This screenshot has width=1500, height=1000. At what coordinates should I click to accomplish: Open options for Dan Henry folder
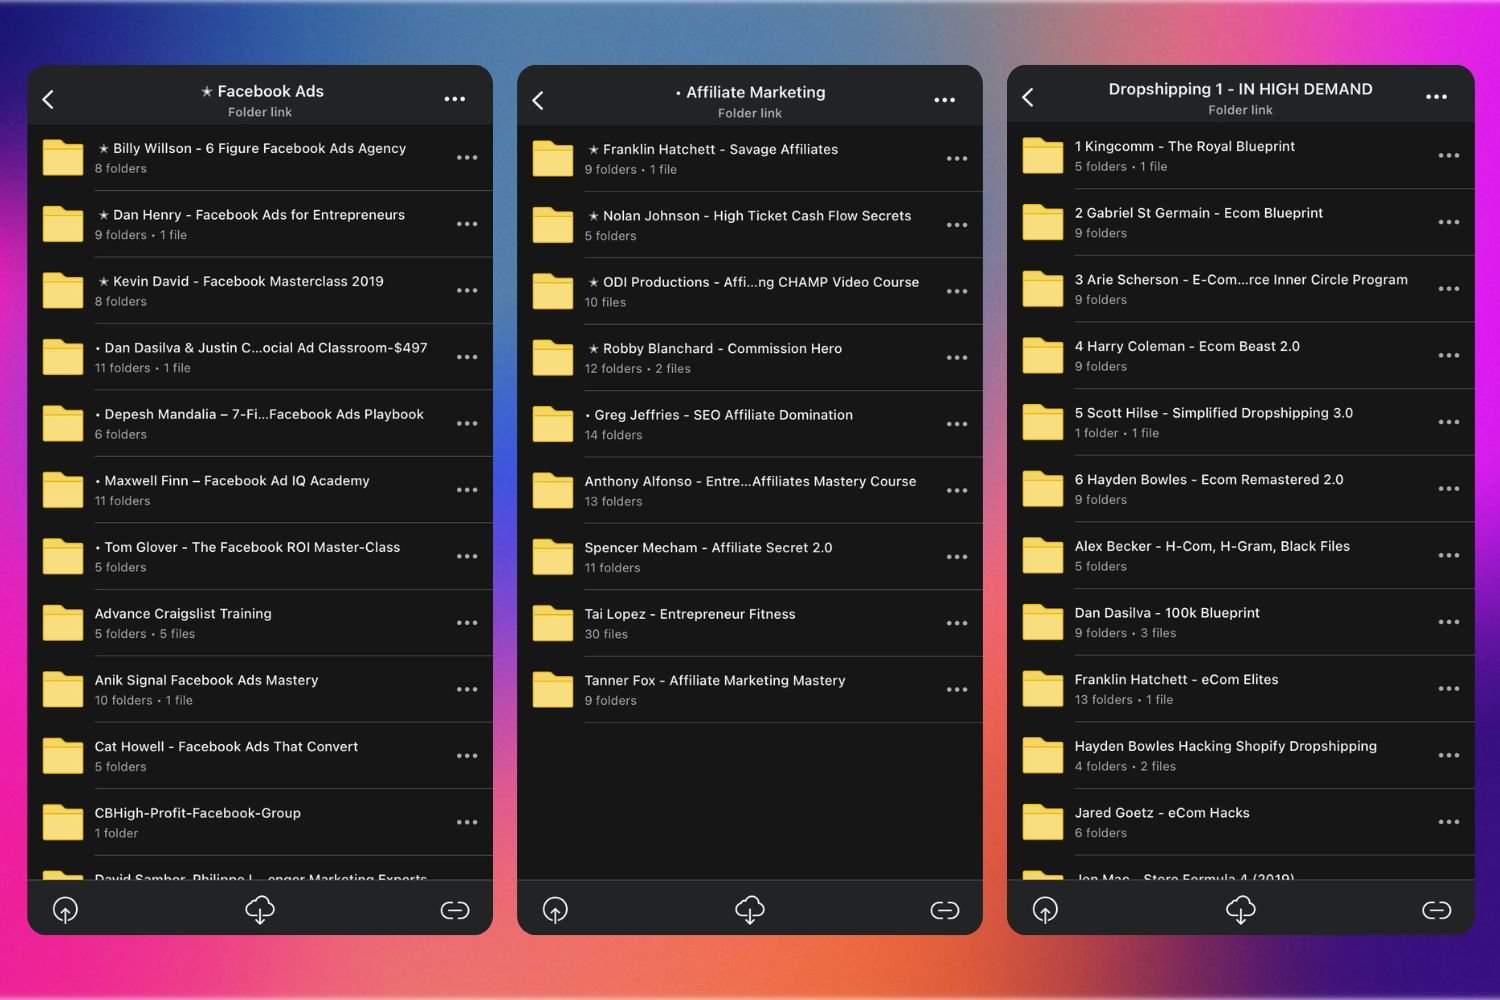(467, 224)
